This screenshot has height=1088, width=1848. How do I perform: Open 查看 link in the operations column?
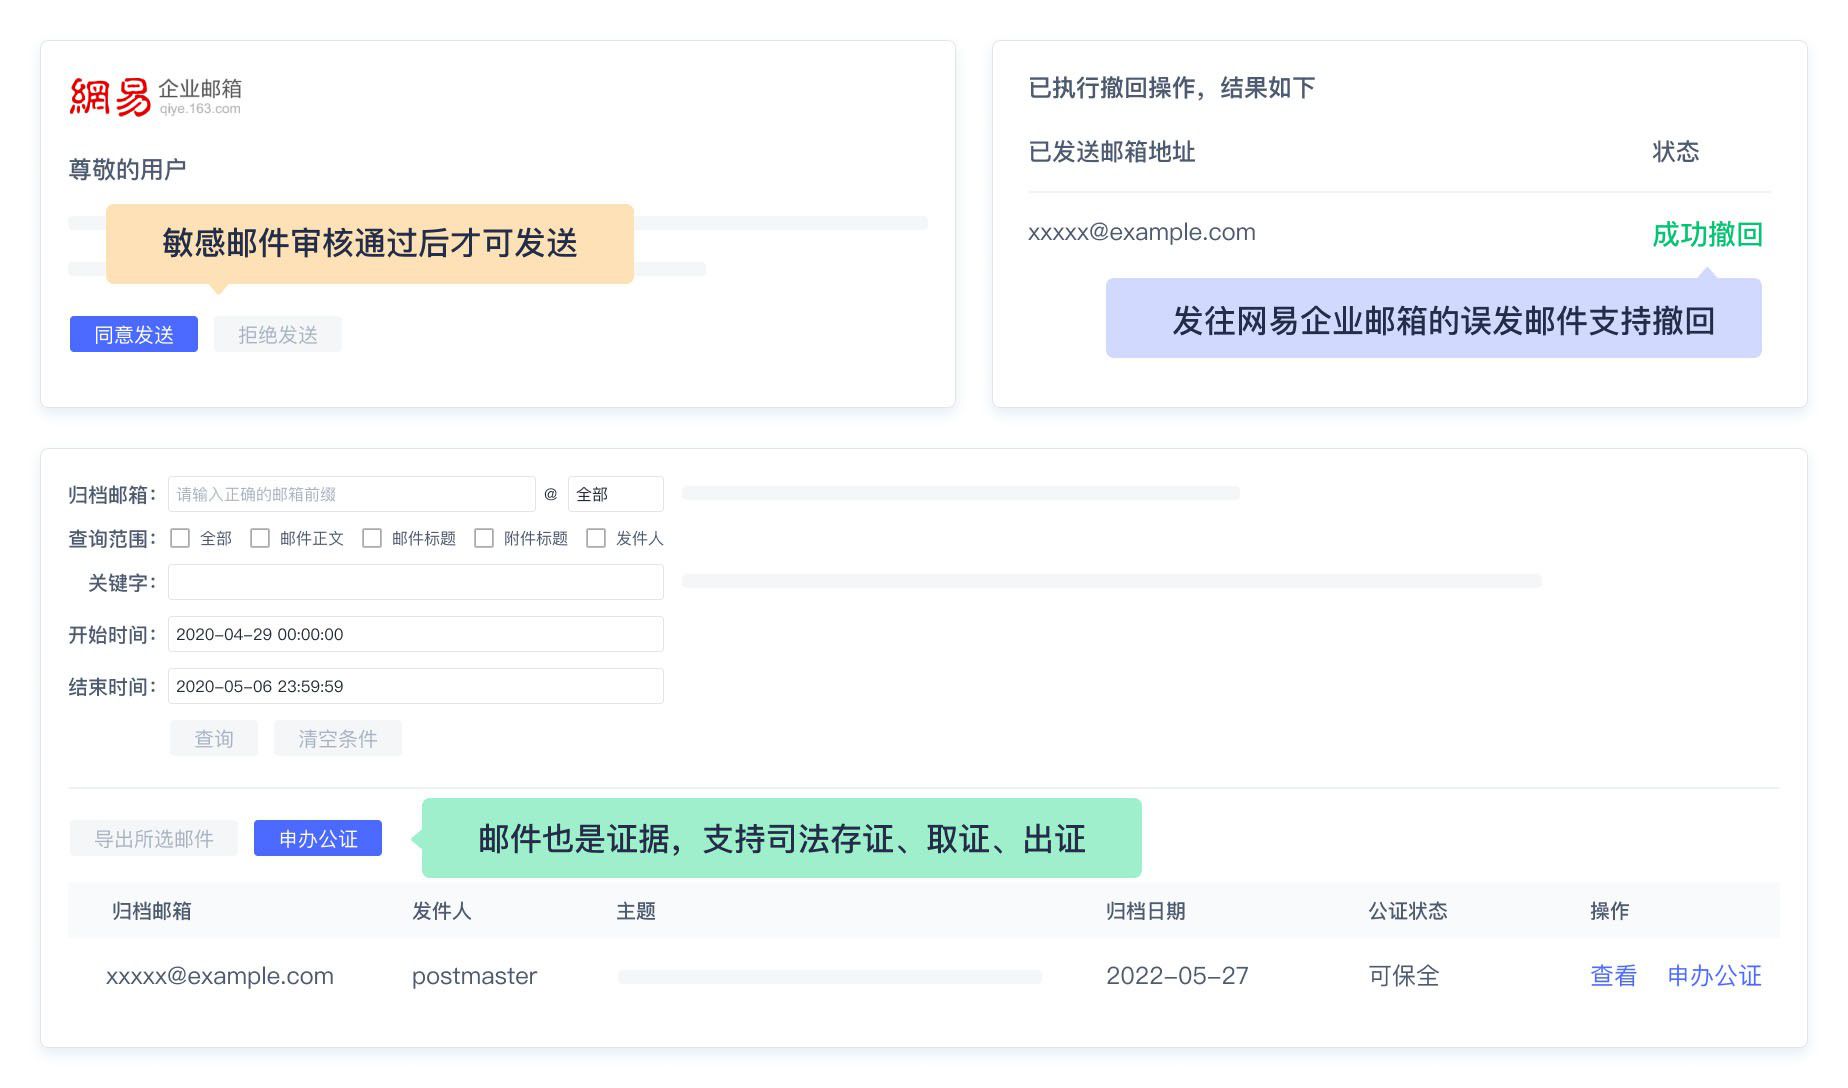pyautogui.click(x=1612, y=976)
